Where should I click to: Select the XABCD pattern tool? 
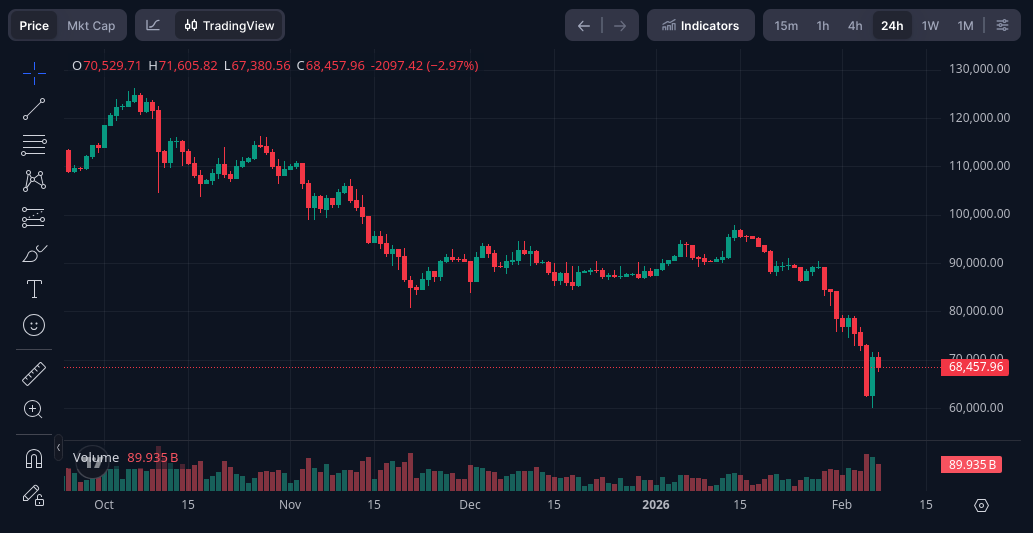[x=34, y=181]
